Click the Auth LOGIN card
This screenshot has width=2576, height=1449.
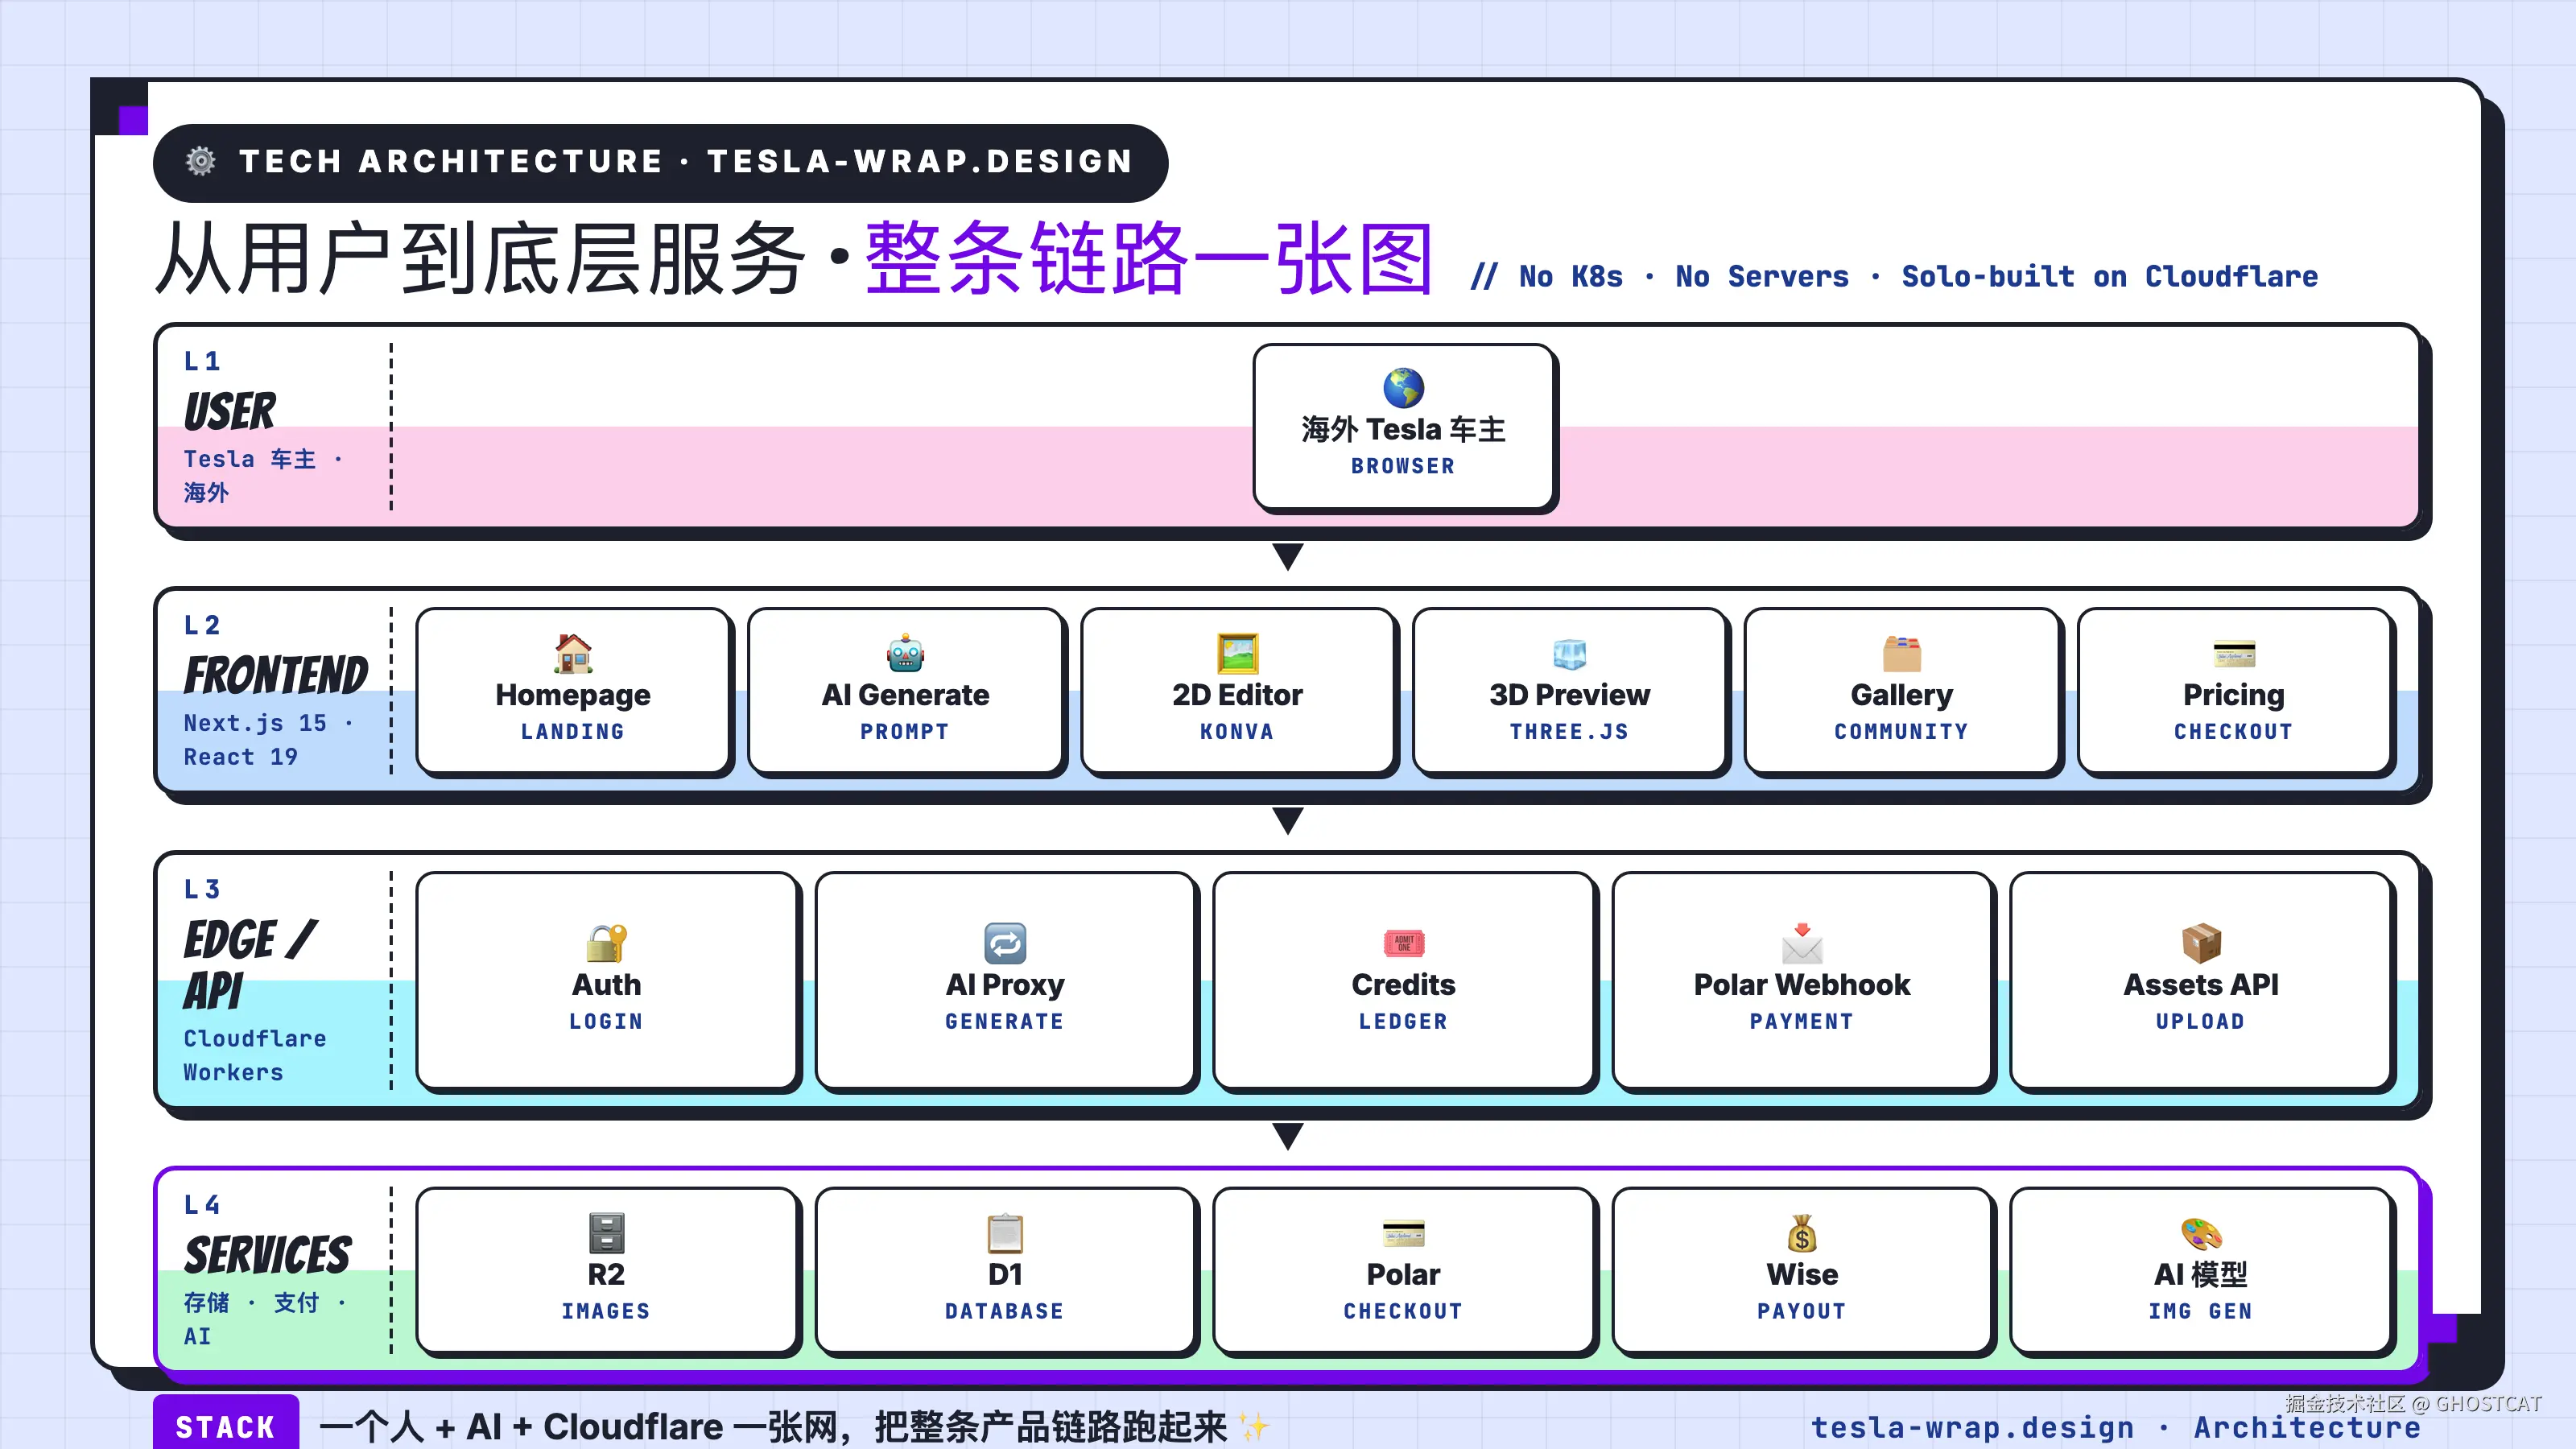point(606,980)
